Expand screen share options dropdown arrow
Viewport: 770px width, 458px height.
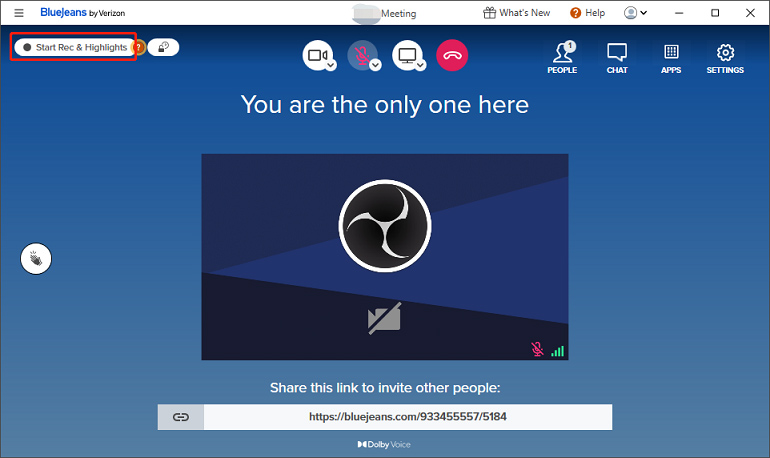pyautogui.click(x=420, y=65)
